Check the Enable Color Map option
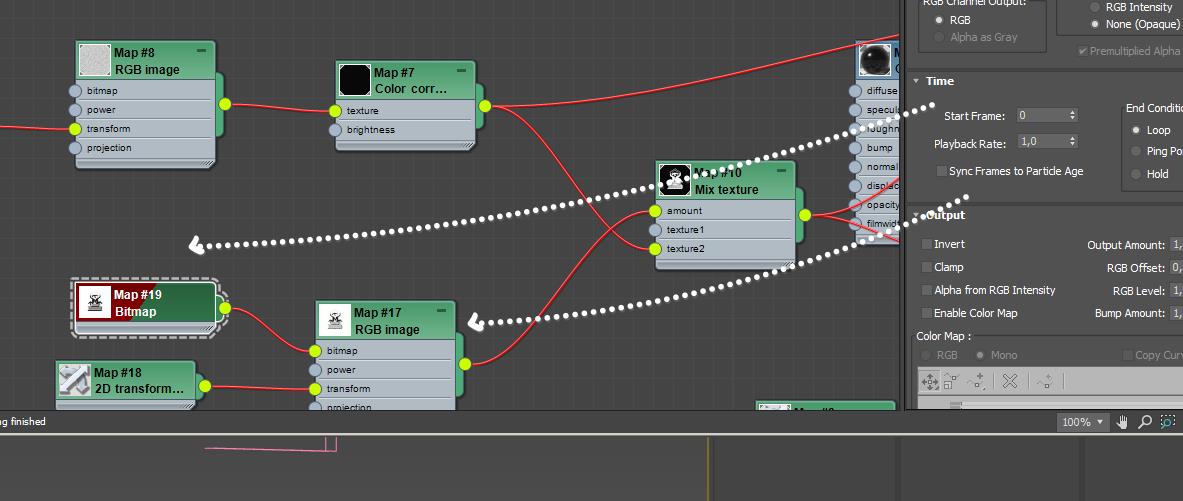Screen dimensions: 1183x501 pyautogui.click(x=926, y=313)
